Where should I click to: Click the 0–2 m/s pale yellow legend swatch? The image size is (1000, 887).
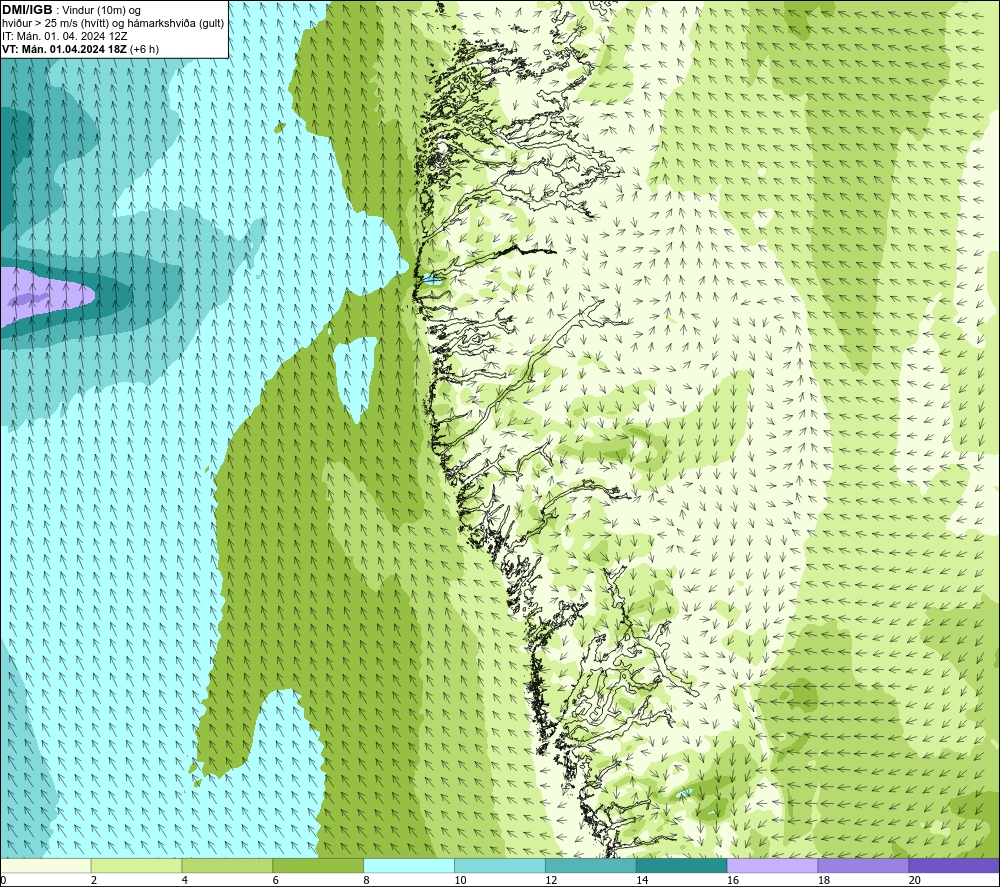point(45,865)
